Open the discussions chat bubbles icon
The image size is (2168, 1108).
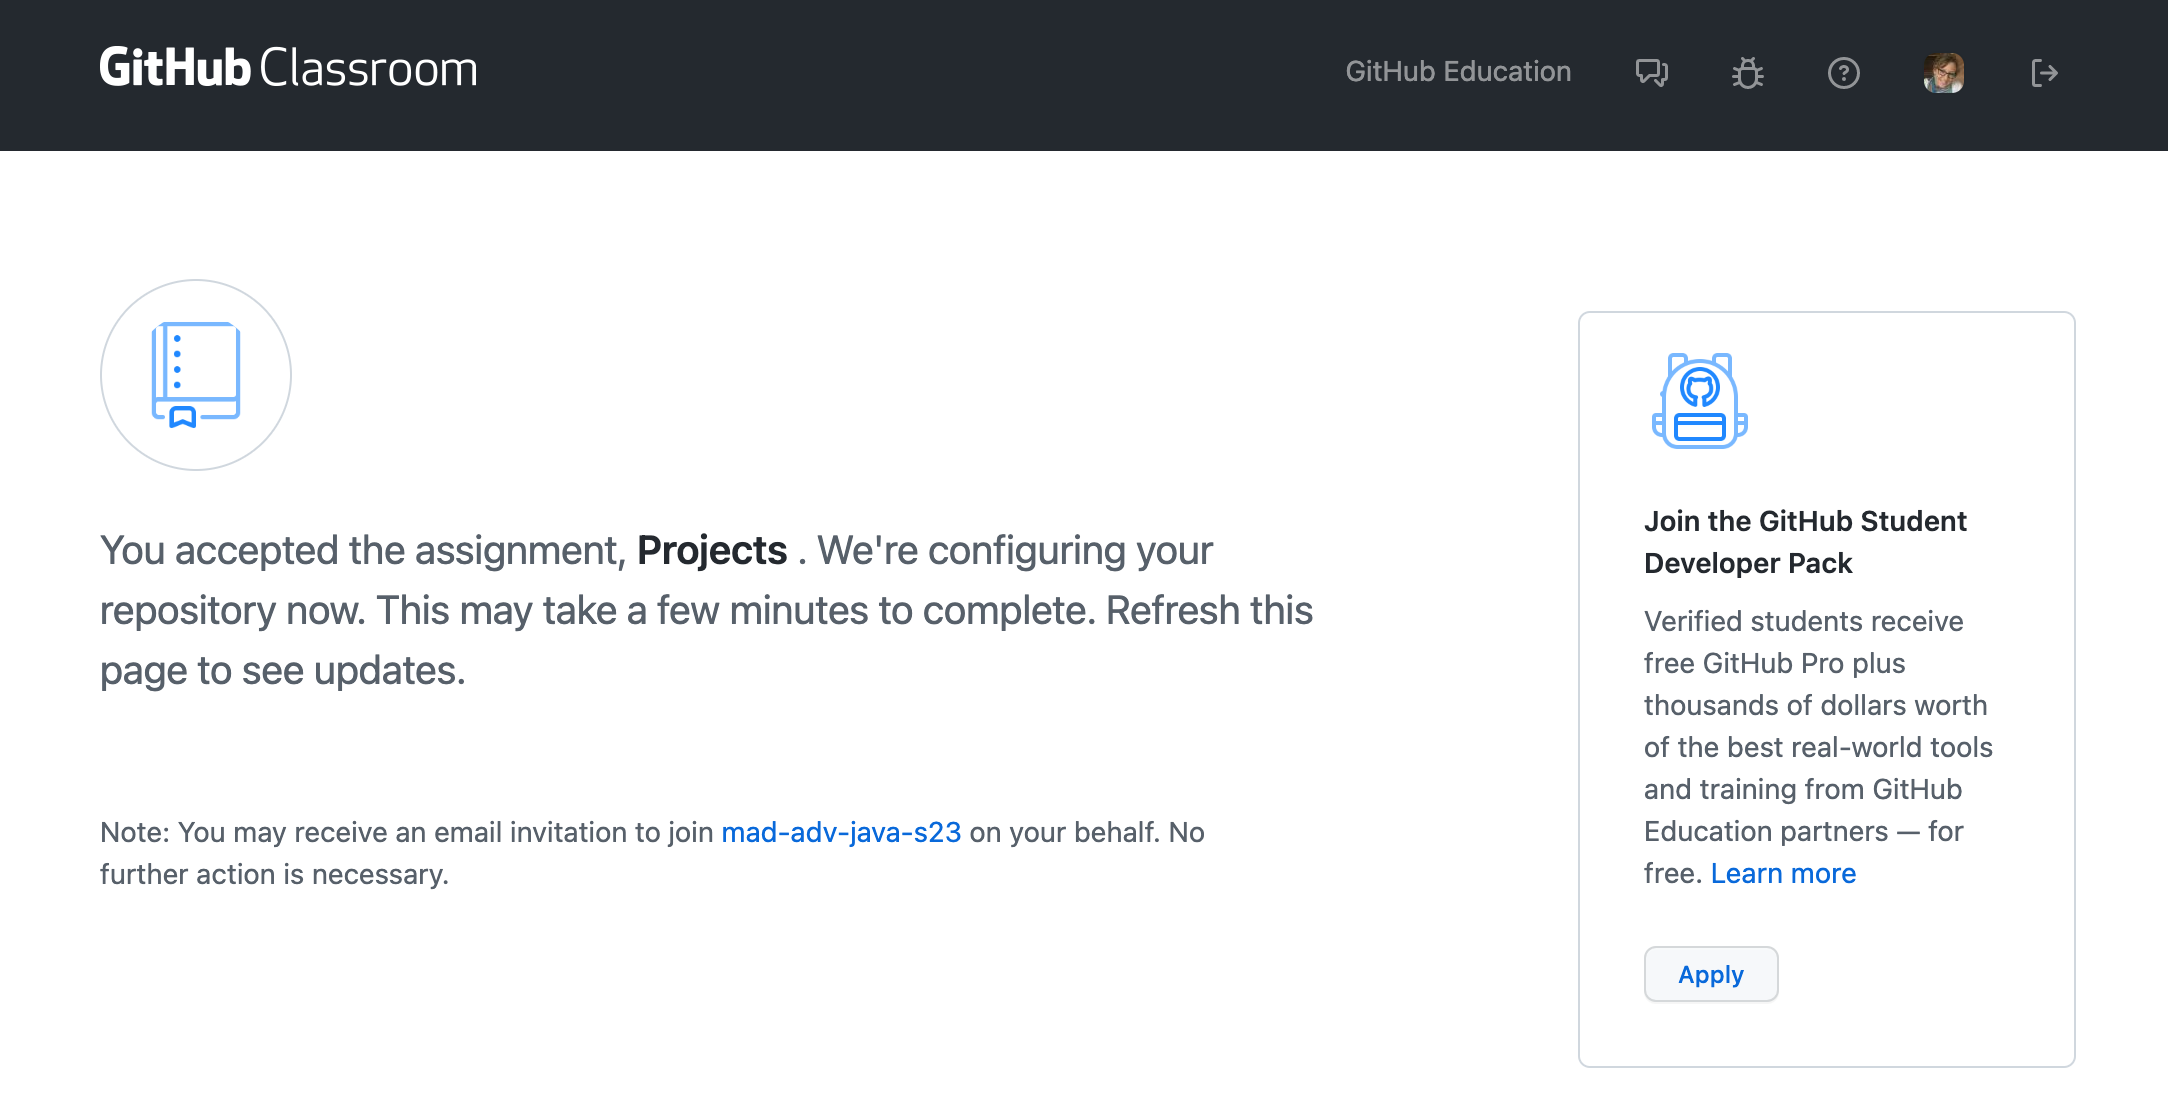(1651, 73)
